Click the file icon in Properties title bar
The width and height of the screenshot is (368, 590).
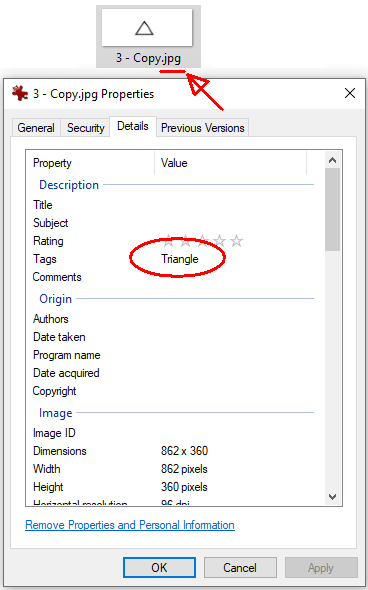pyautogui.click(x=20, y=93)
